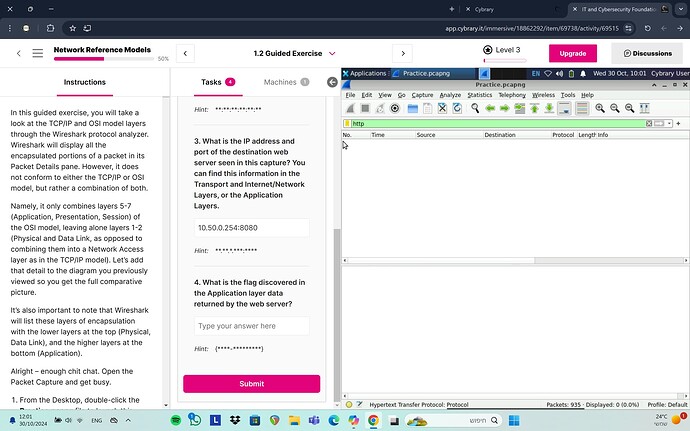690x431 pixels.
Task: Click the zoom in icon in Wireshark toolbar
Action: click(600, 108)
